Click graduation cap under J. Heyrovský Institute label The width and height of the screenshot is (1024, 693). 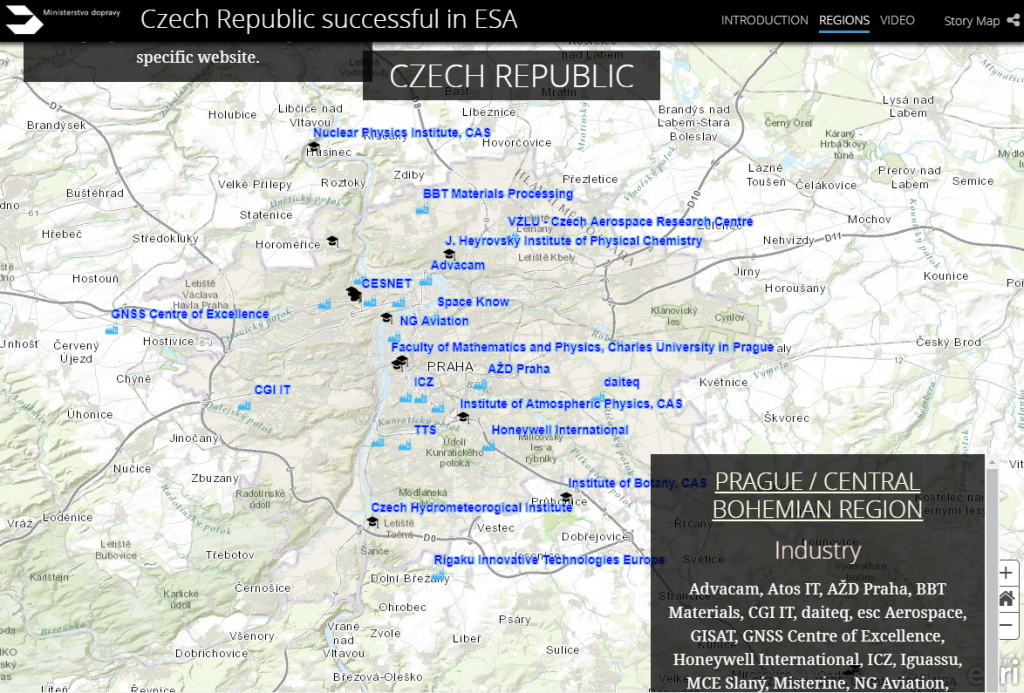(x=449, y=253)
